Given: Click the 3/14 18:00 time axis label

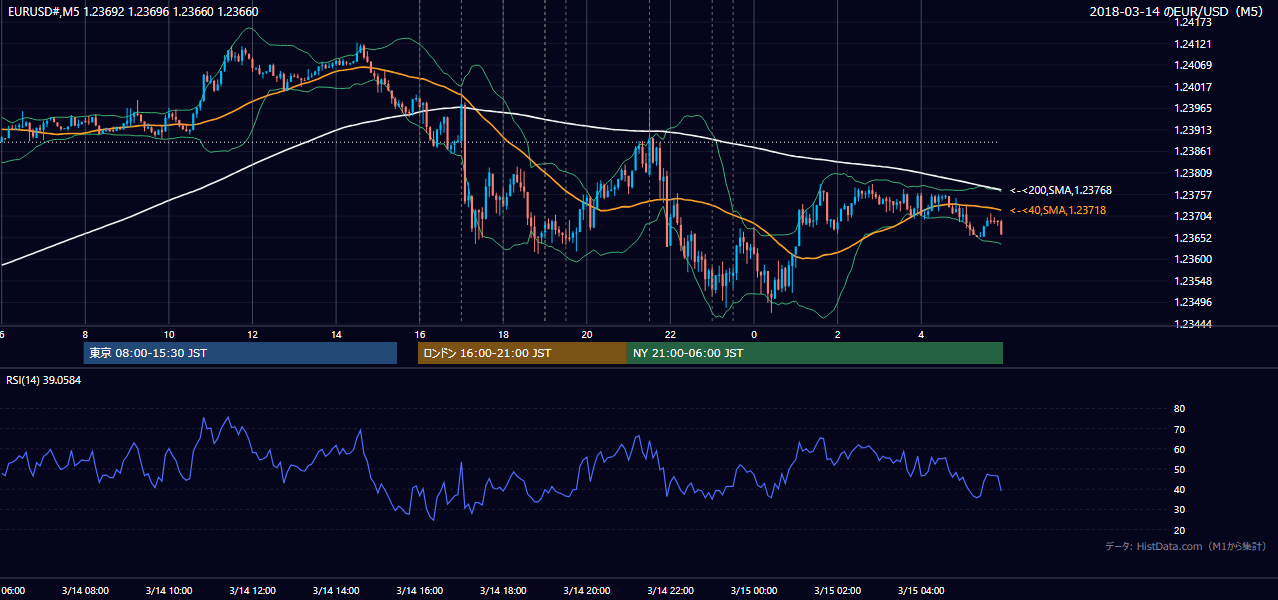Looking at the screenshot, I should 503,590.
